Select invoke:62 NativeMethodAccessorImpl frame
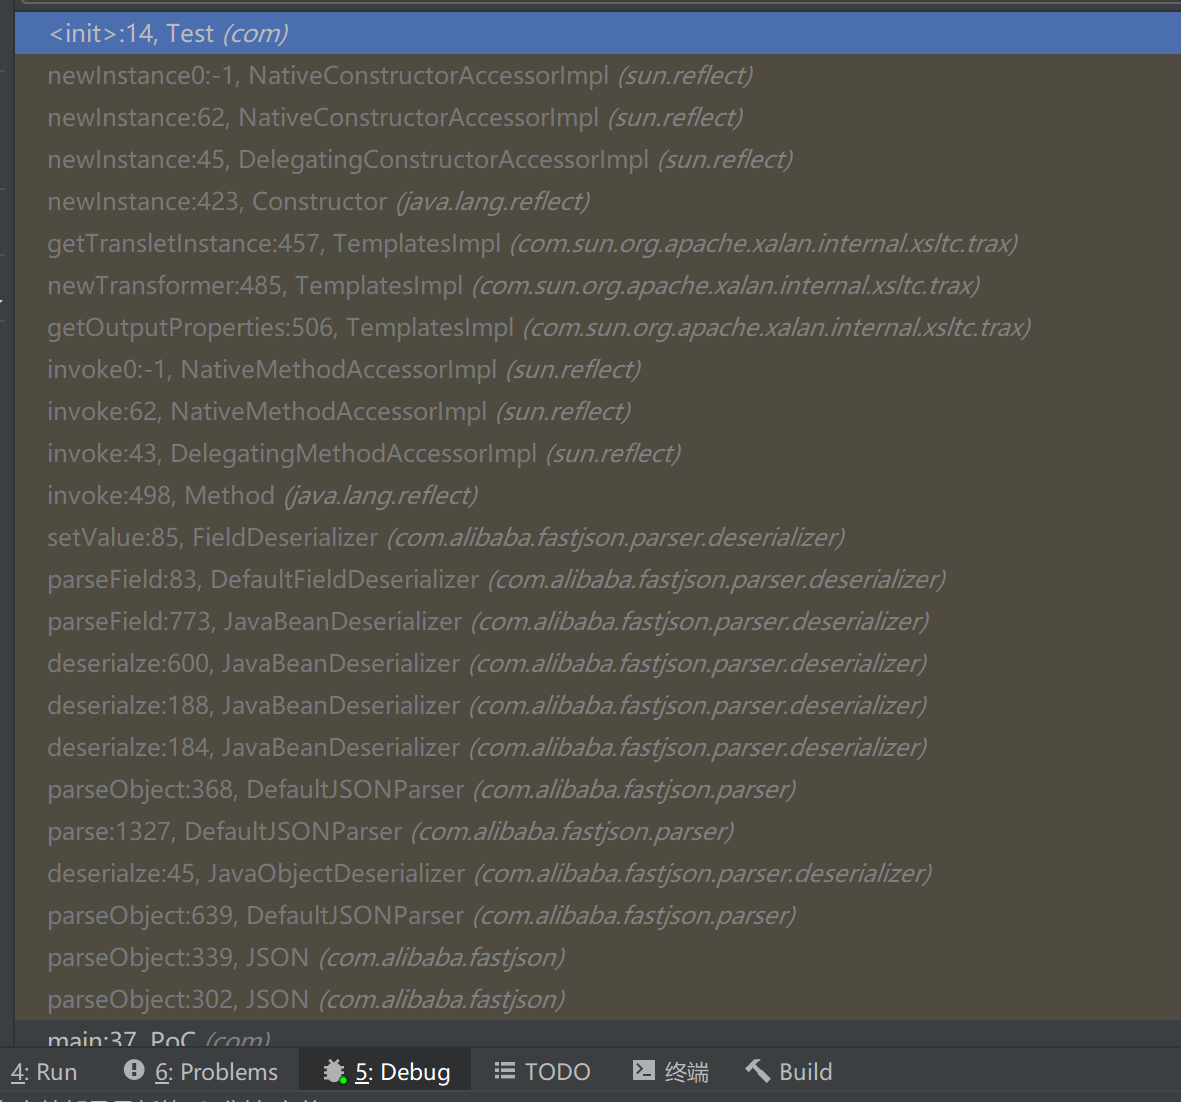This screenshot has height=1102, width=1181. pos(598,412)
